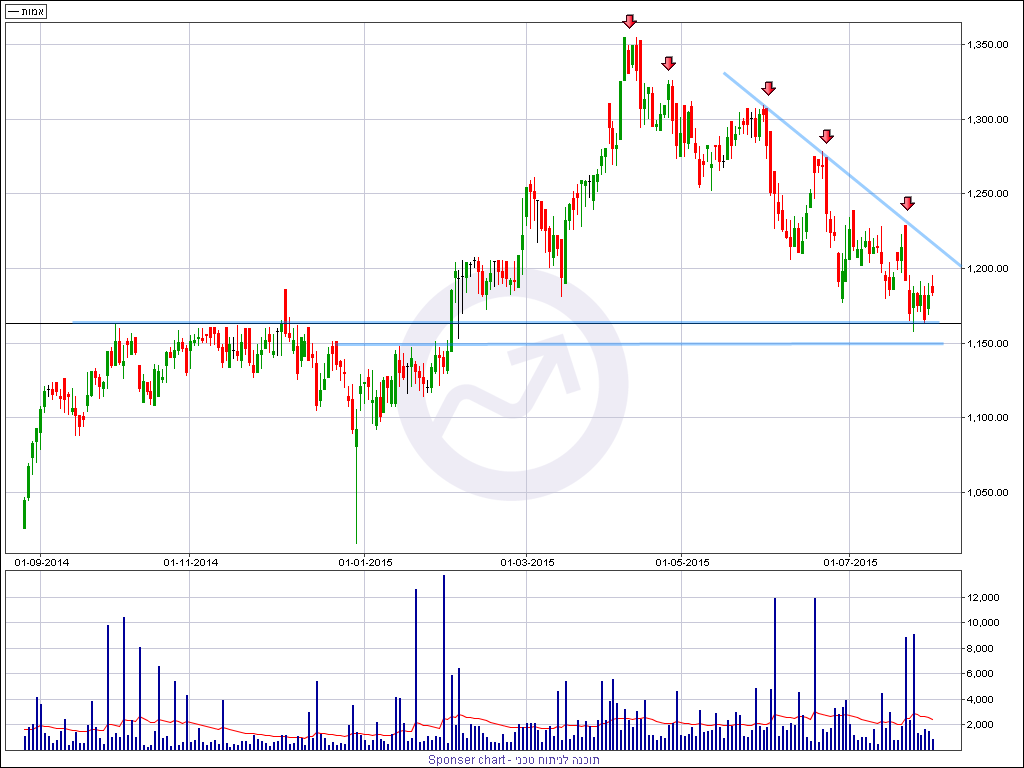Click the rightmost red arrow marker
Image resolution: width=1024 pixels, height=768 pixels.
907,203
